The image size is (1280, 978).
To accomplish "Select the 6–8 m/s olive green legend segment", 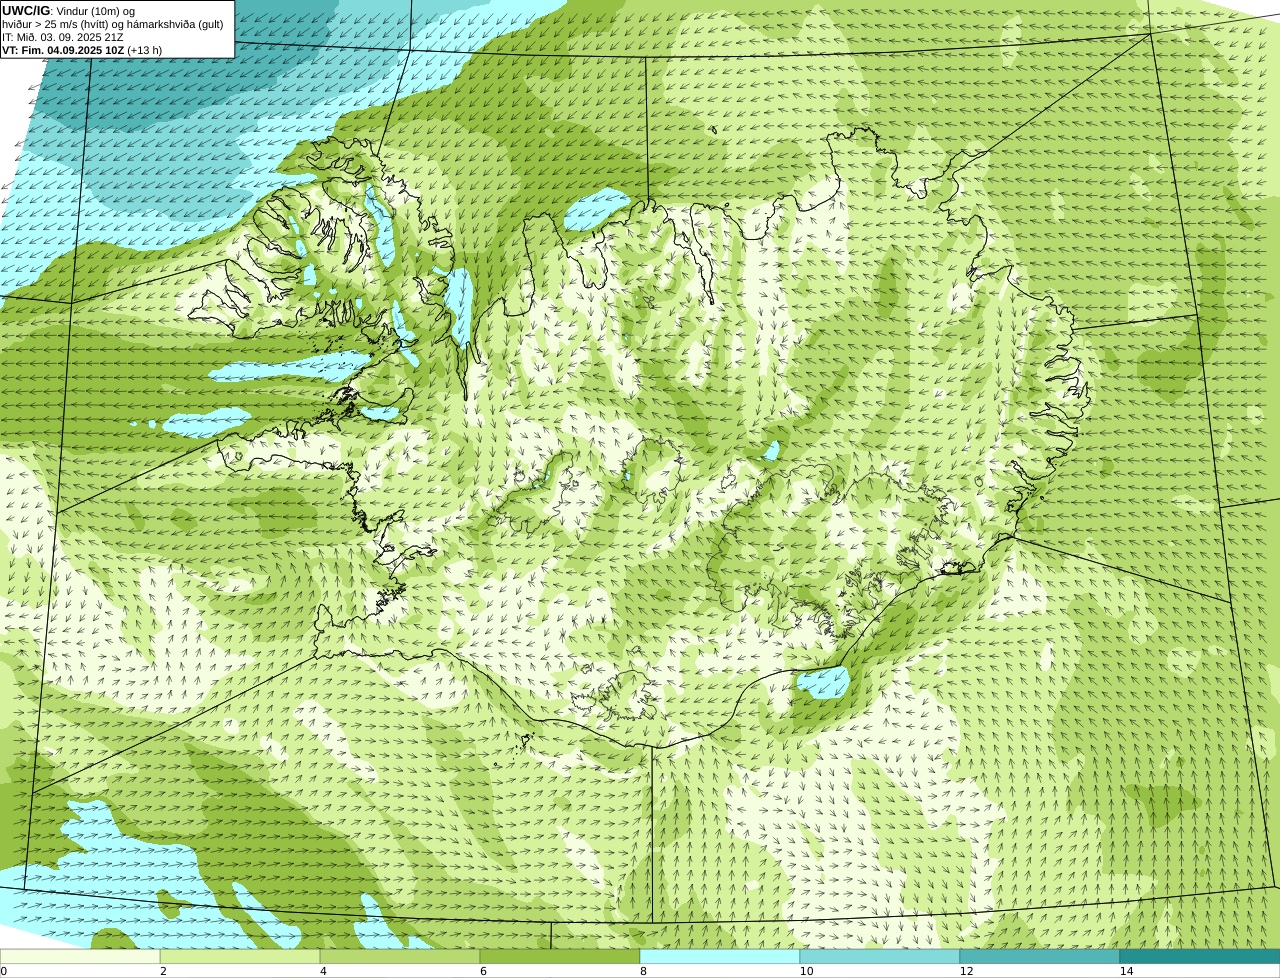I will coord(560,956).
